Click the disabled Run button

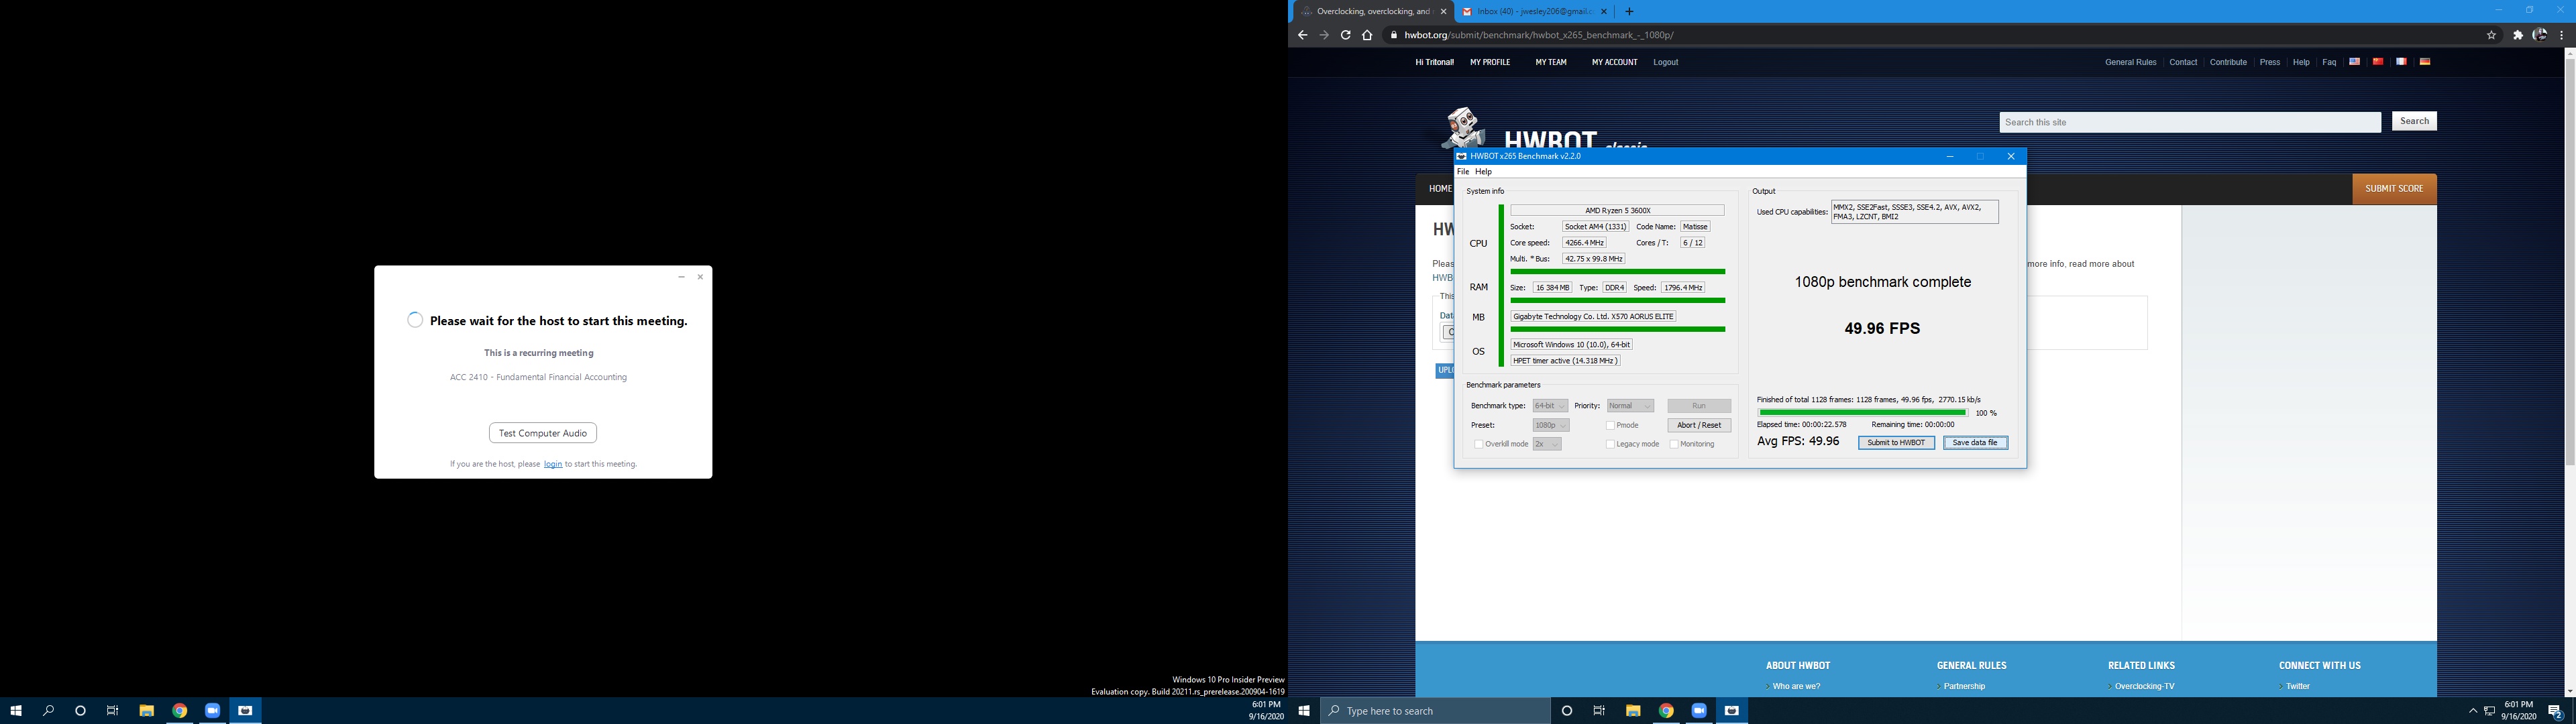point(1699,406)
